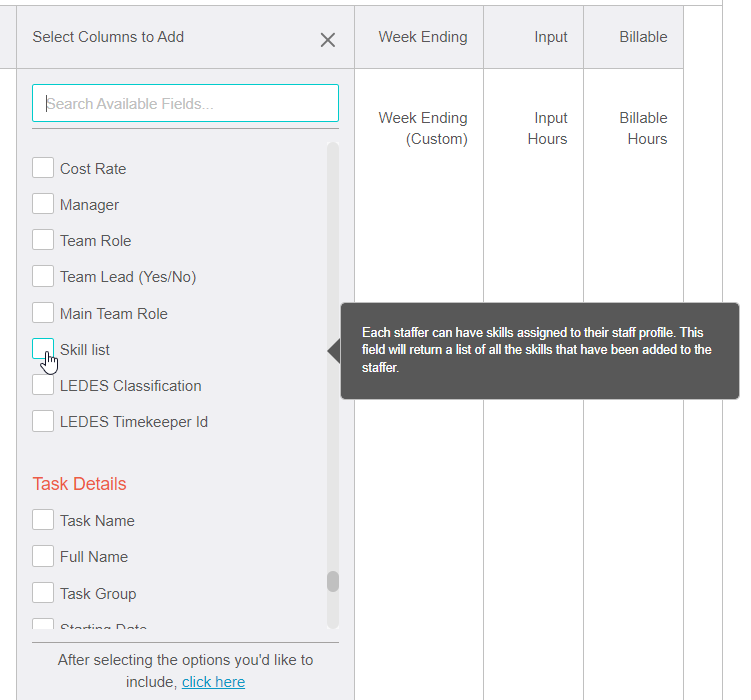Screen dimensions: 751x700
Task: Select the Team Lead (Yes/No) checkbox
Action: pyautogui.click(x=43, y=276)
